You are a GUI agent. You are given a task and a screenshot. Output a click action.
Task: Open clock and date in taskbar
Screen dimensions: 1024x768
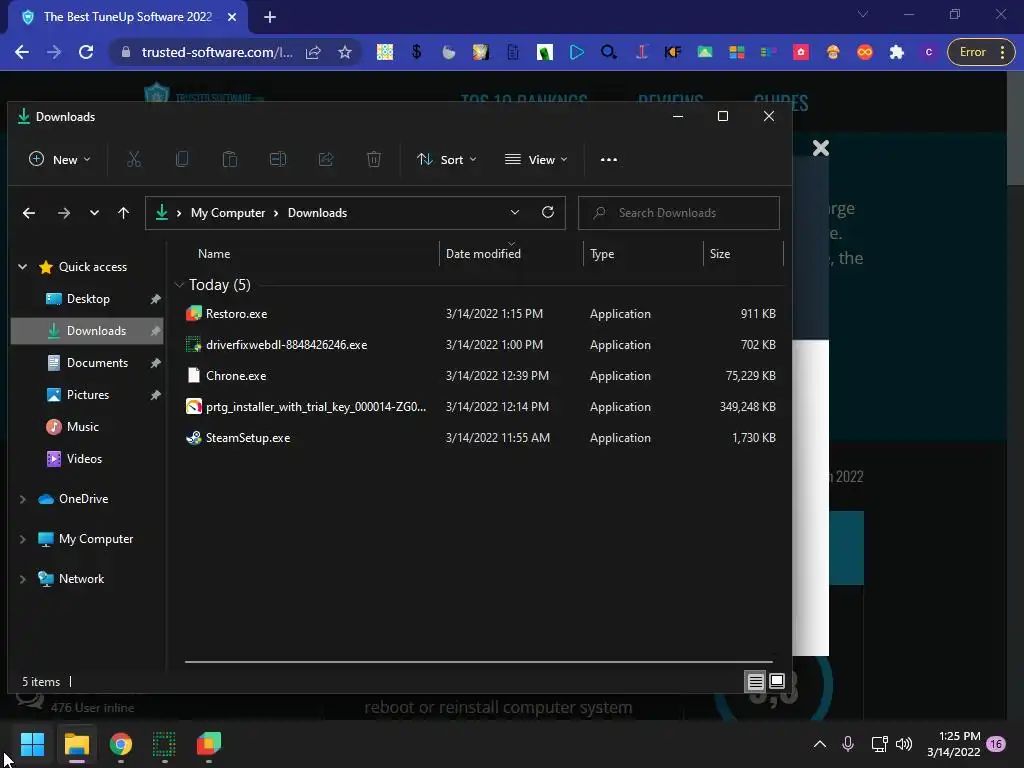tap(953, 744)
